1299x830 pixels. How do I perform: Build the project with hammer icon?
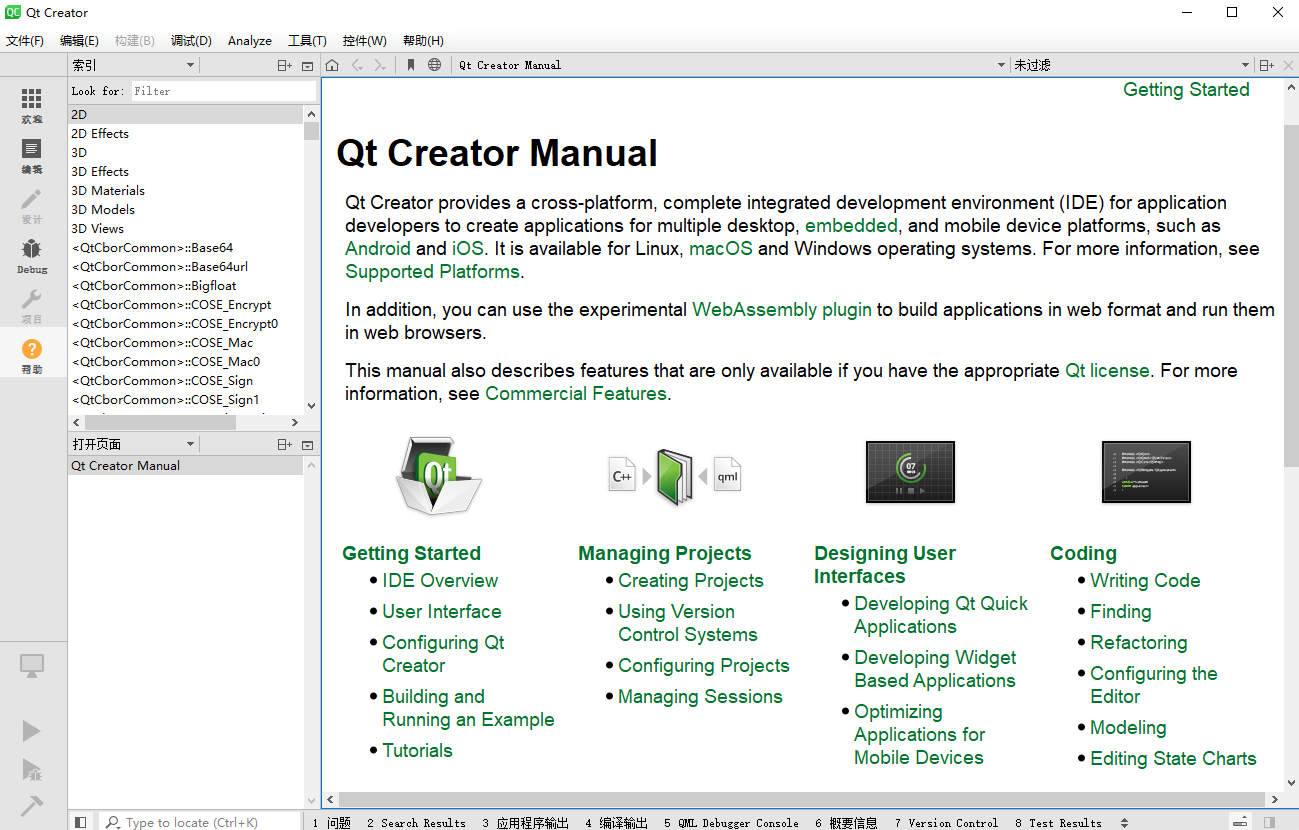click(32, 806)
